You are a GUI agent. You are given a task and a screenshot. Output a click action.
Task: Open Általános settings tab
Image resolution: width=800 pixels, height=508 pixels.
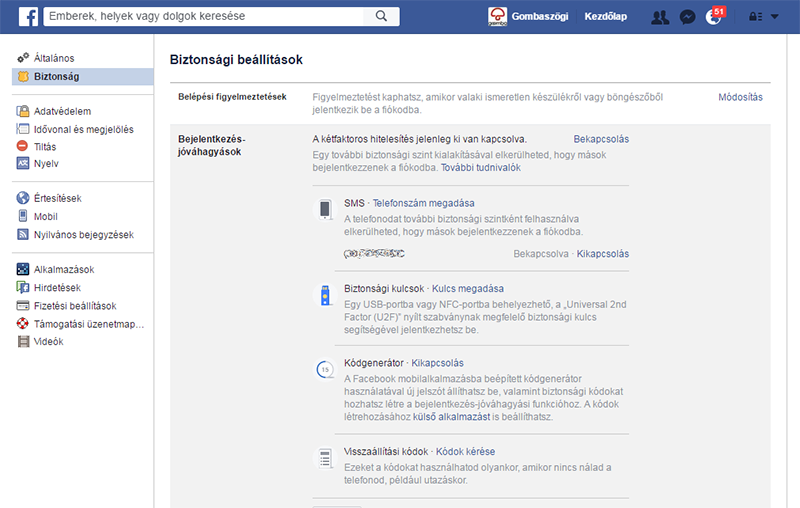click(54, 58)
